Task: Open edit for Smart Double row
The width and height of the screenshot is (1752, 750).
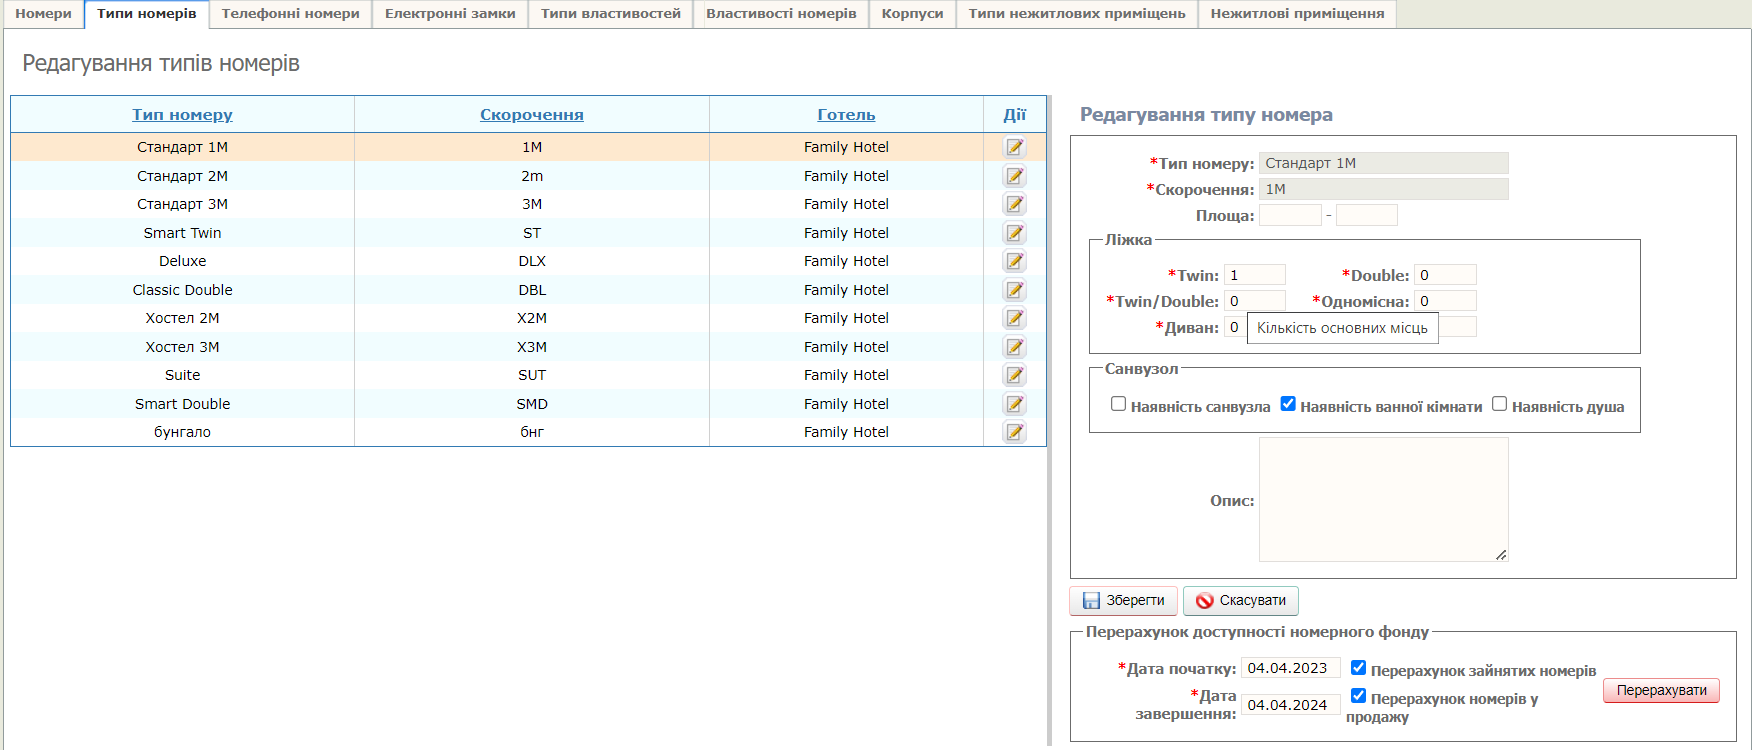Action: point(1014,404)
